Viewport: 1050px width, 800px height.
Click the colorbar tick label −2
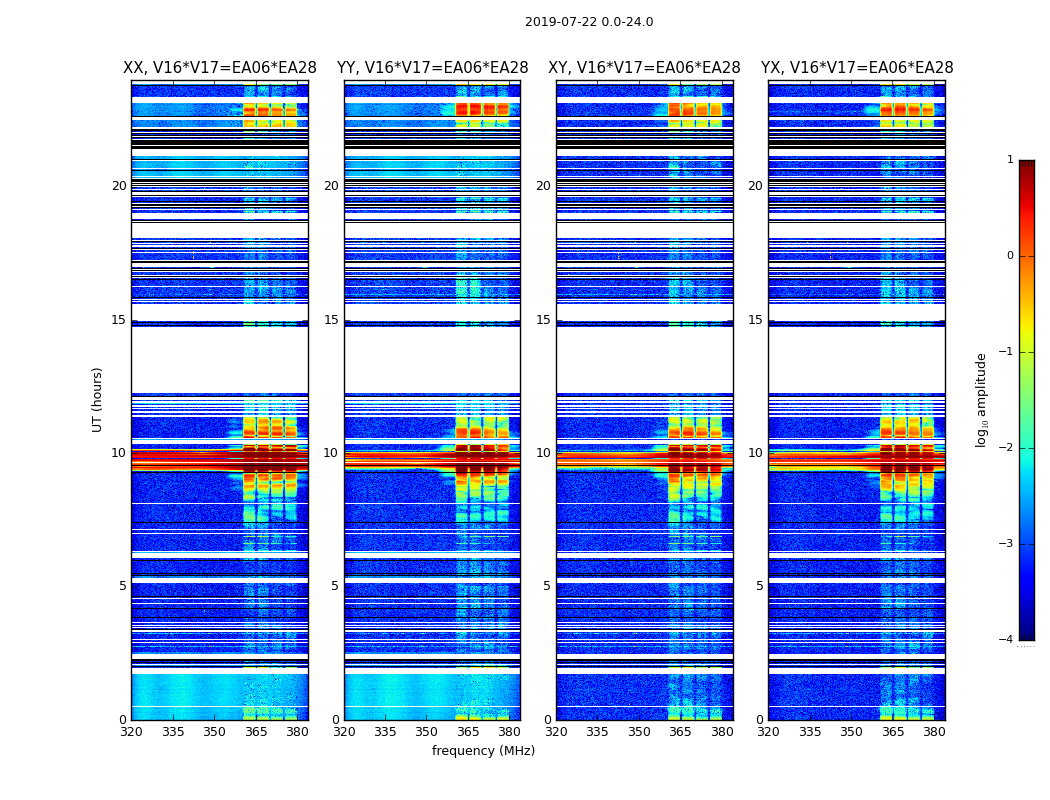coord(1006,447)
